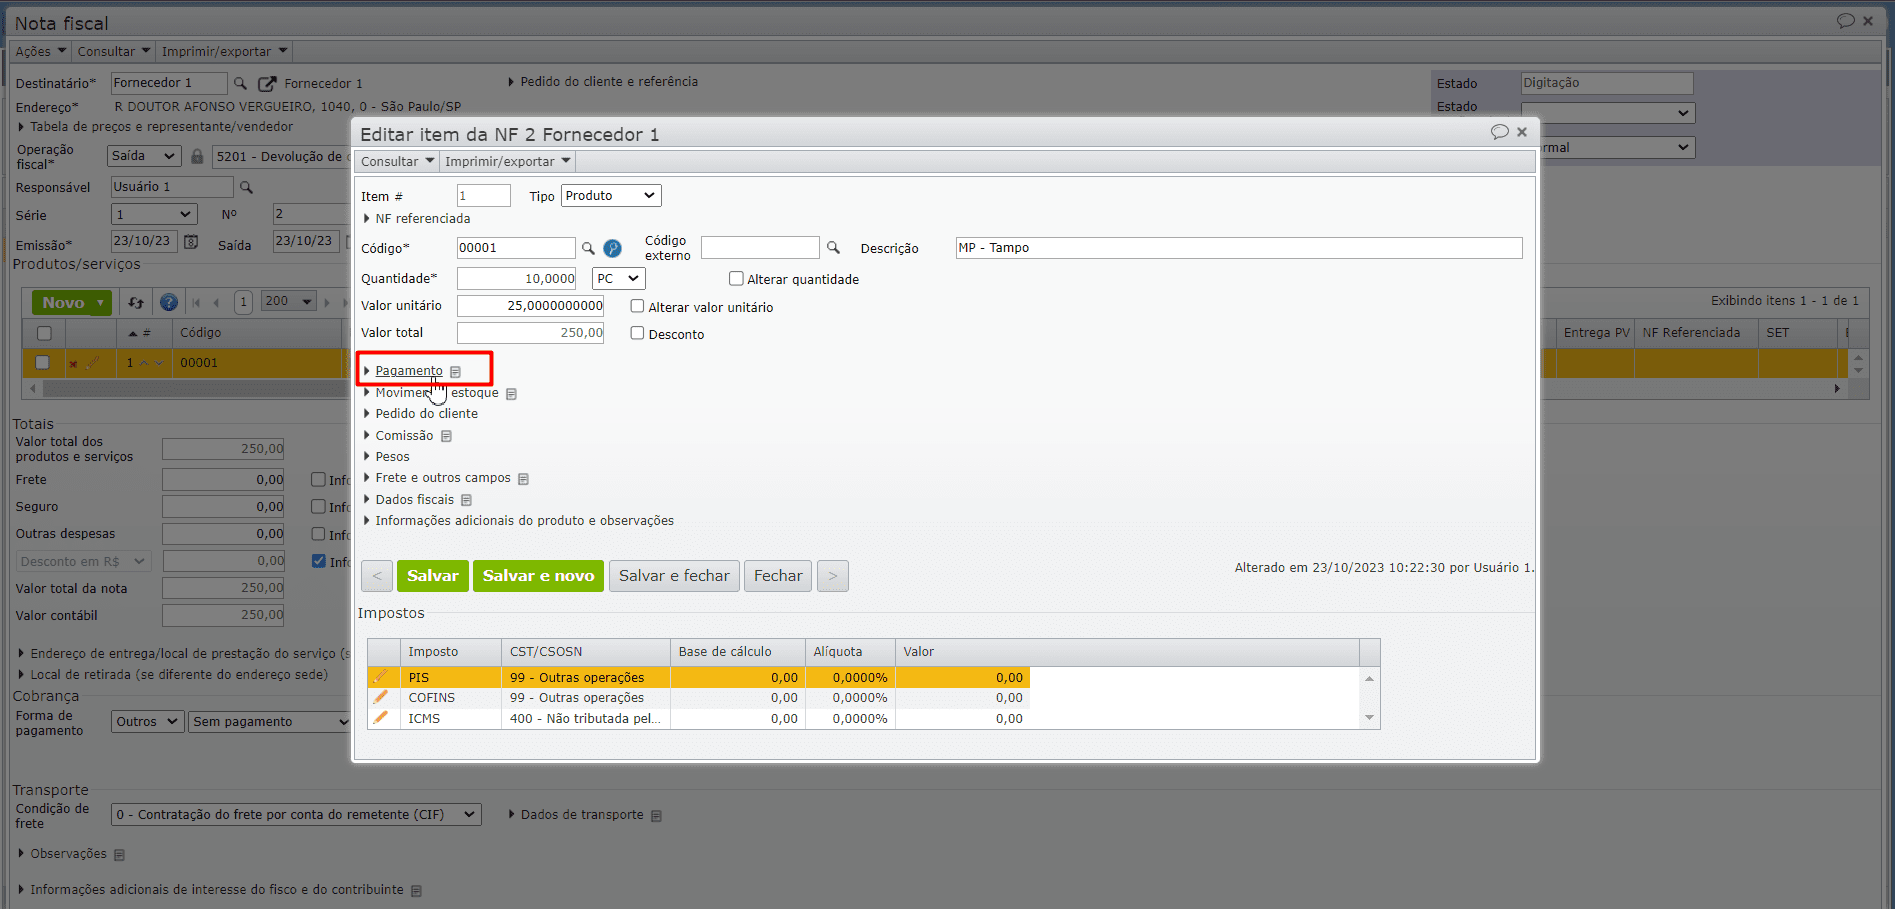Viewport: 1895px width, 909px height.
Task: Search product by Código magnifier icon
Action: [588, 248]
